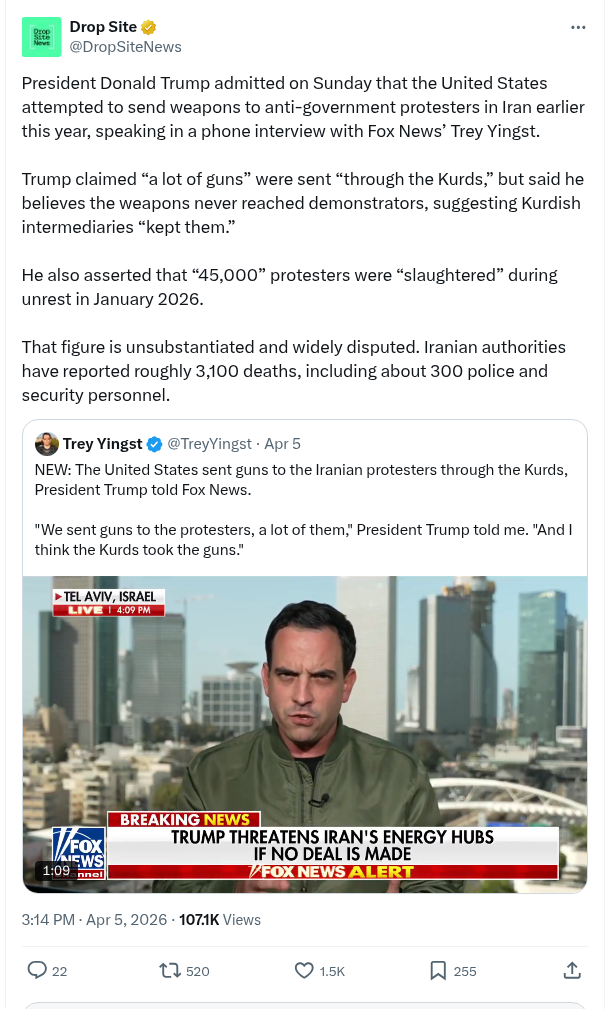Viewport: 608px width, 1009px height.
Task: Visit the @DropSiteNews handle
Action: (125, 46)
